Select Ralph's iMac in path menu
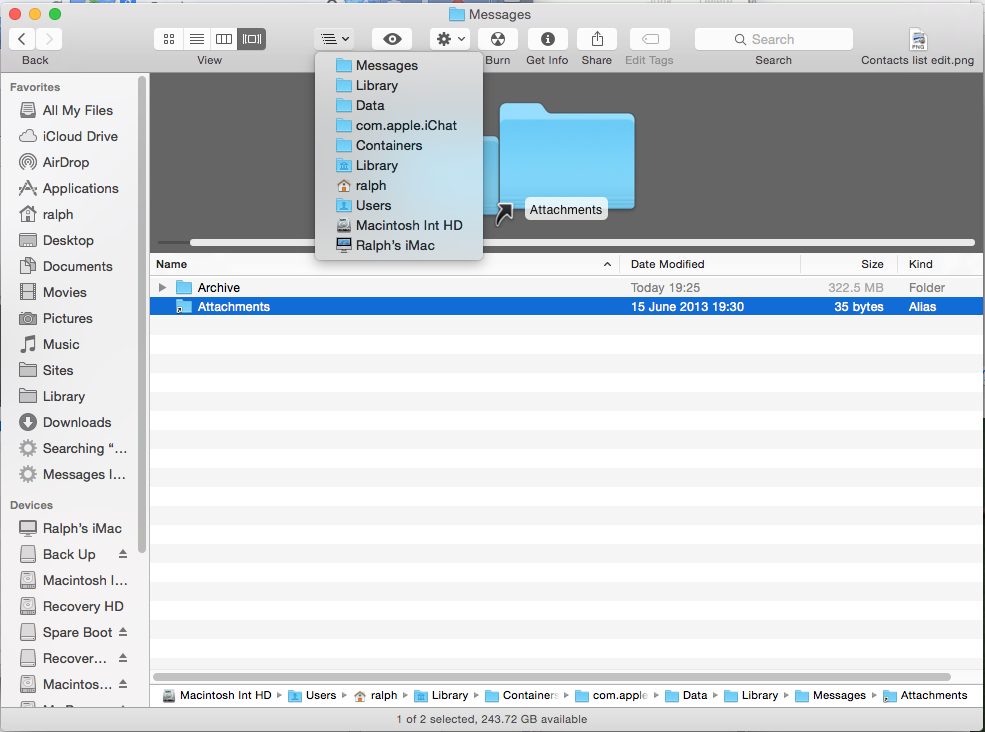The image size is (985, 732). pyautogui.click(x=399, y=246)
